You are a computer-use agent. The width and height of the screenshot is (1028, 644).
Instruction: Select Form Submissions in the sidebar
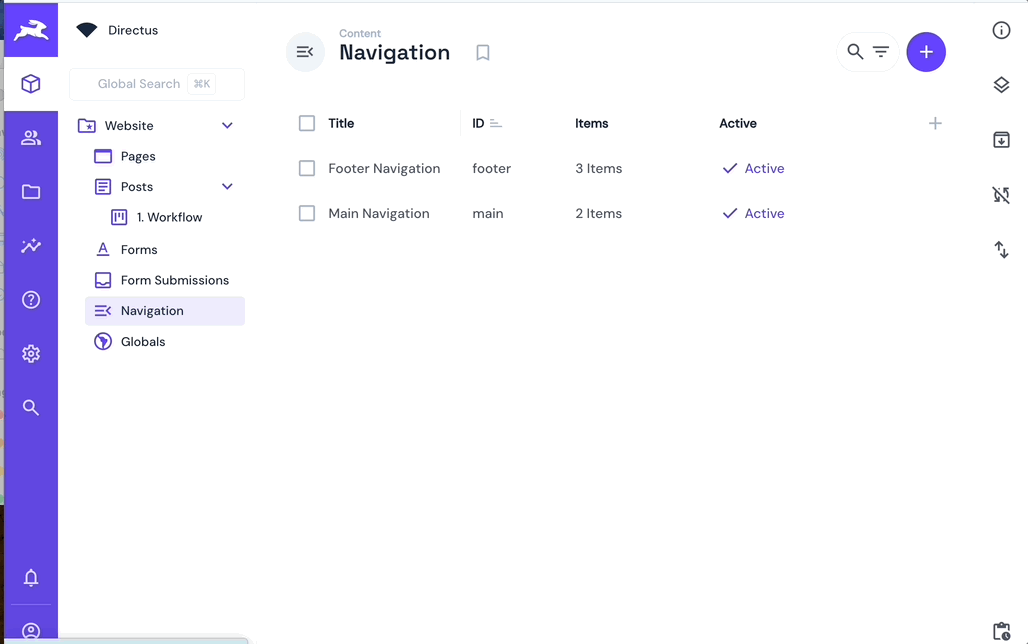coord(174,280)
